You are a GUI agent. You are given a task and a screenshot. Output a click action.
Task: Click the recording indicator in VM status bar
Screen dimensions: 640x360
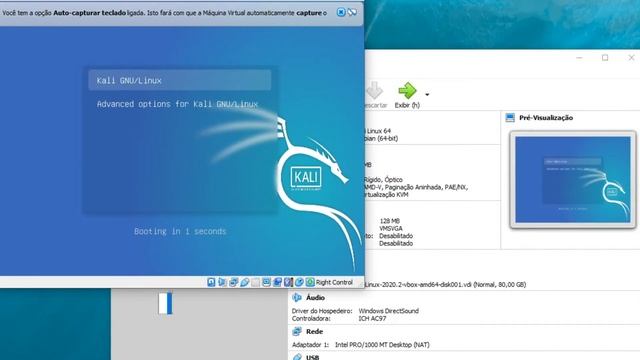(277, 282)
